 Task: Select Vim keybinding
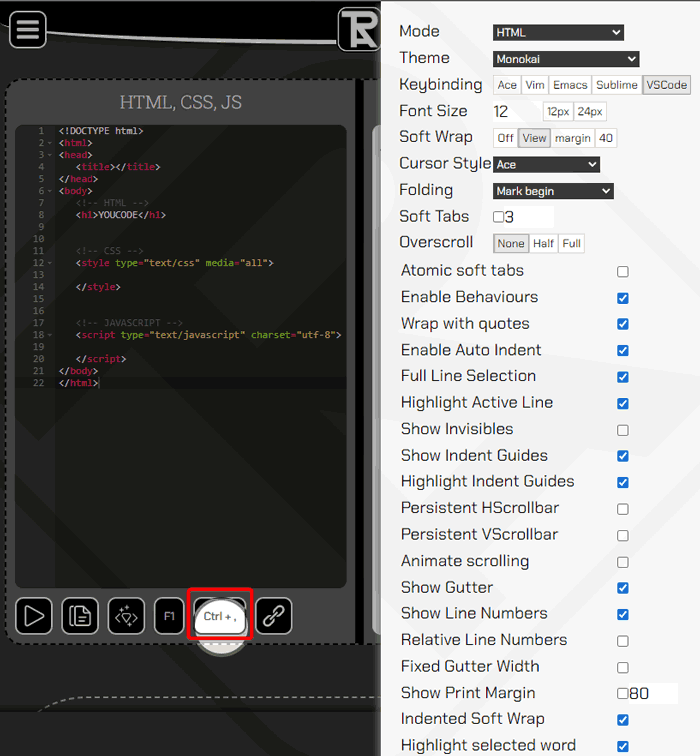click(x=535, y=85)
